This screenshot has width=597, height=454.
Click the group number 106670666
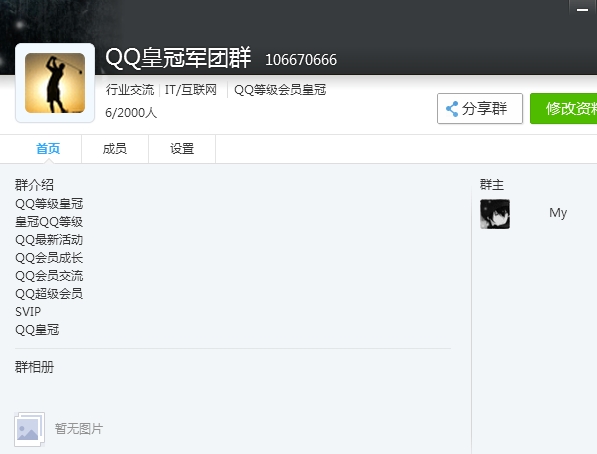tap(301, 60)
